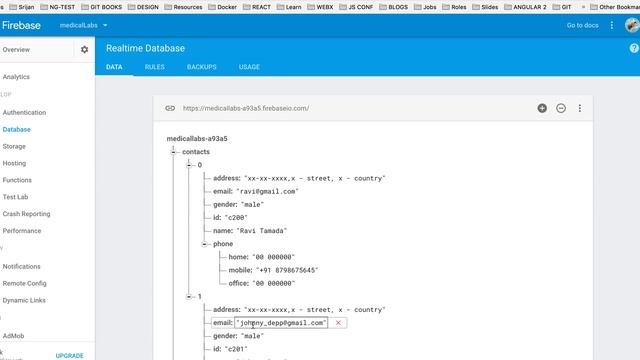Select contact 1 address value

(315, 310)
